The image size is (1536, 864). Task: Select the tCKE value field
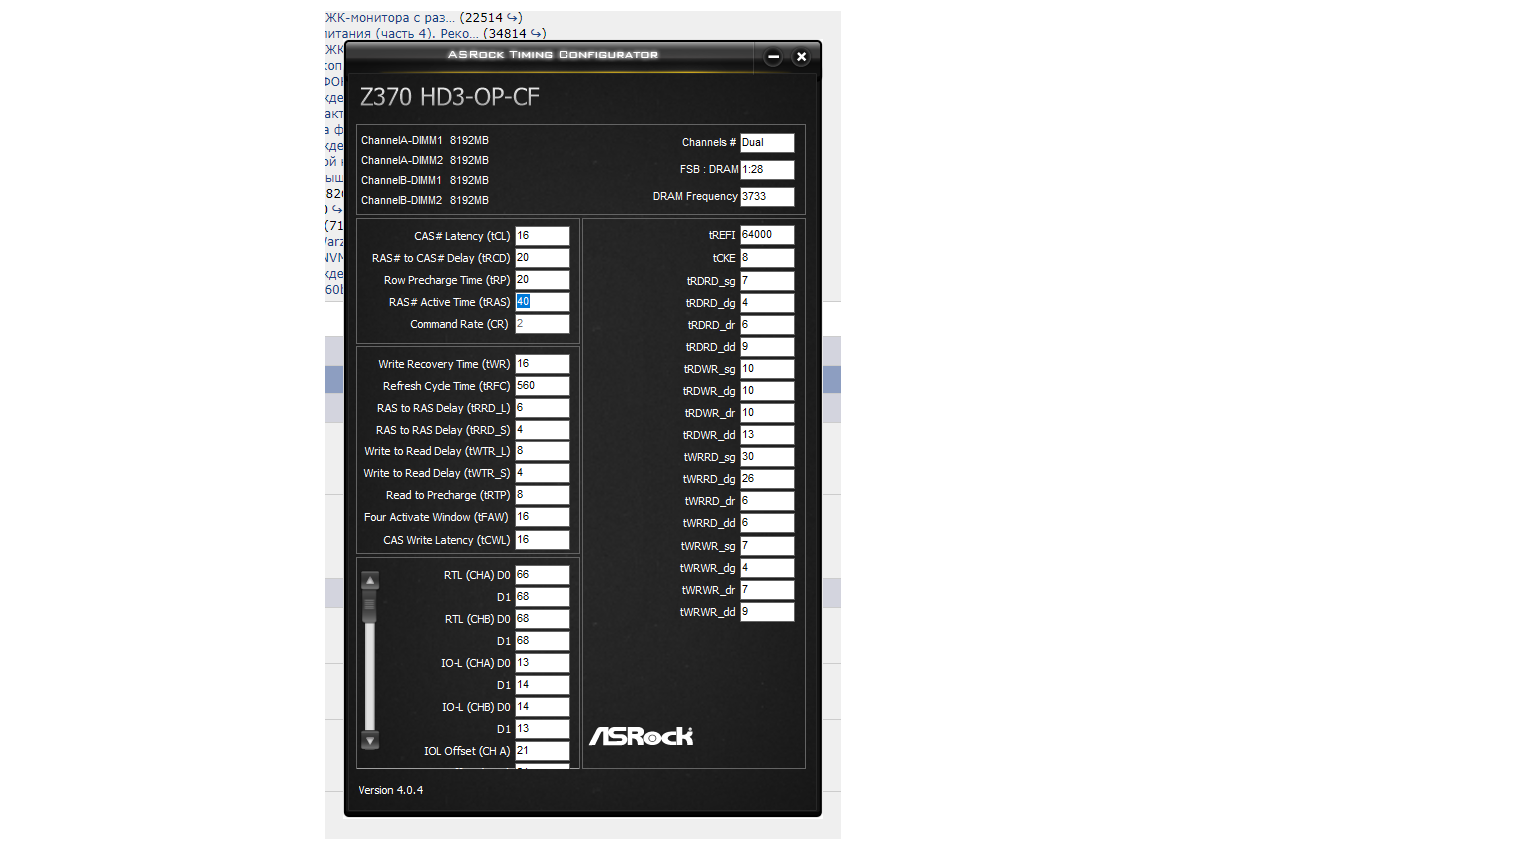(767, 258)
